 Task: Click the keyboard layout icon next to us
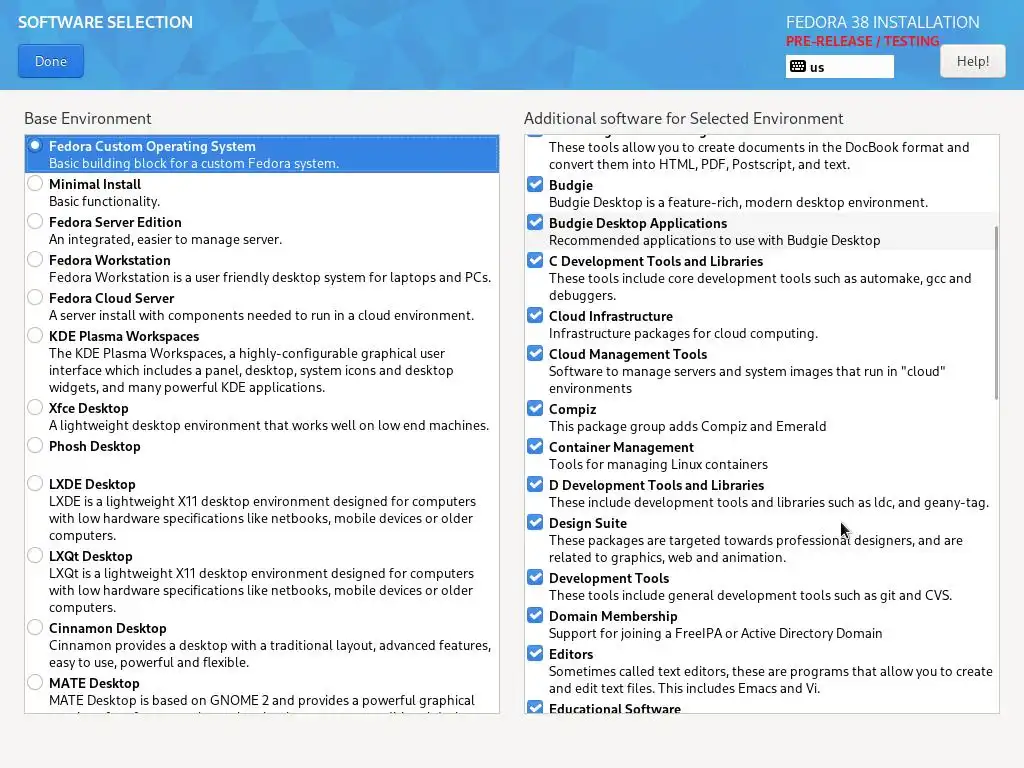(797, 67)
